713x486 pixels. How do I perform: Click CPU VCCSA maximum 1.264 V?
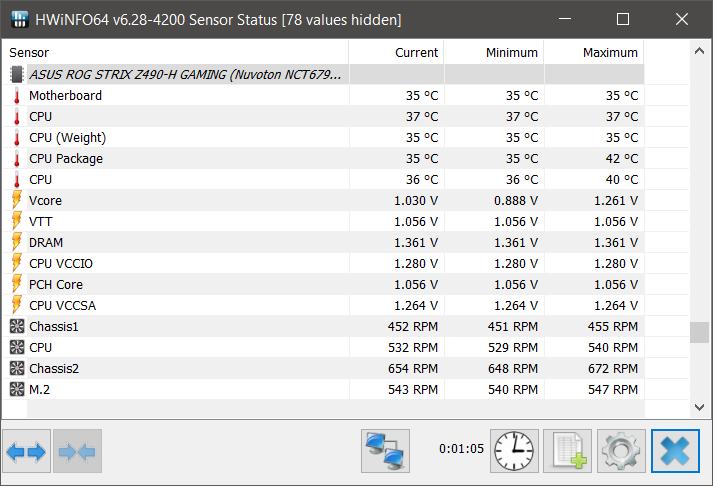pyautogui.click(x=616, y=306)
